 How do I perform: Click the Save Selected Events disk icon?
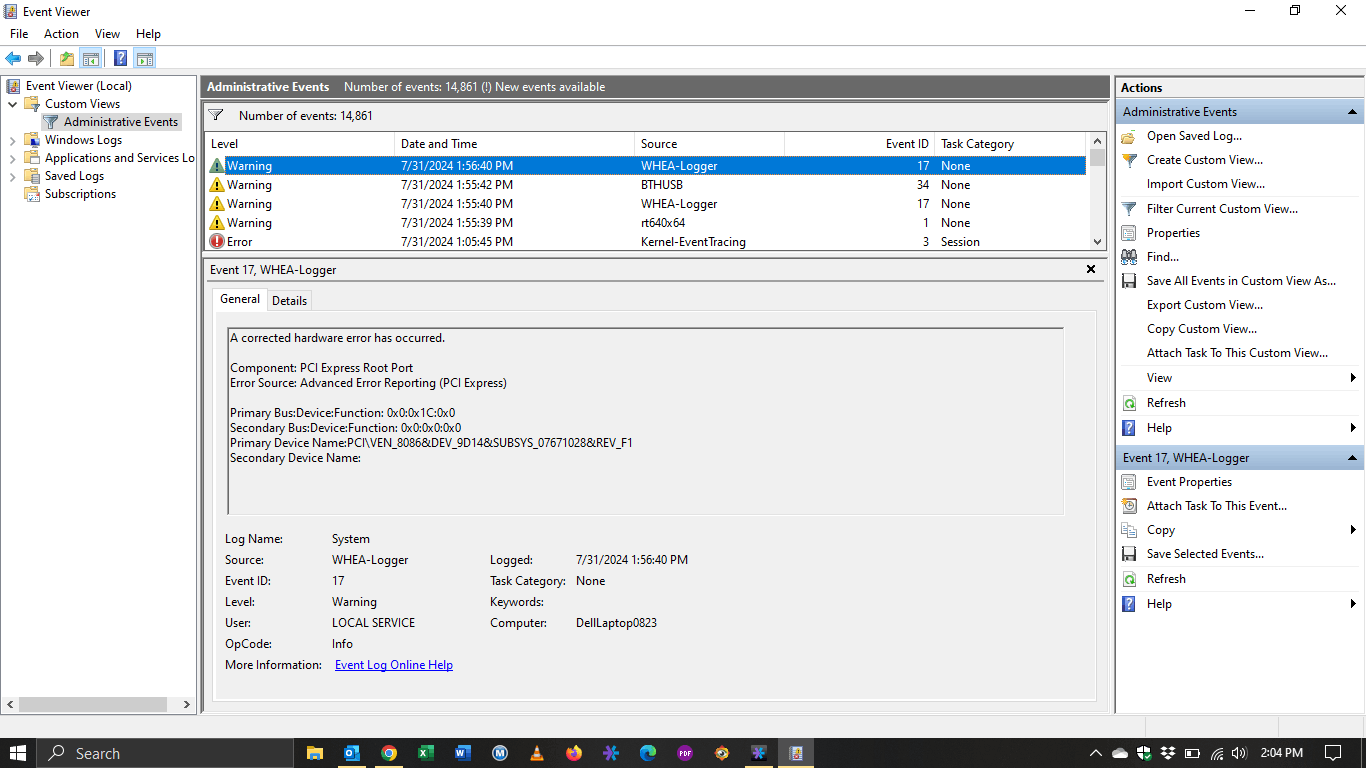tap(1129, 554)
